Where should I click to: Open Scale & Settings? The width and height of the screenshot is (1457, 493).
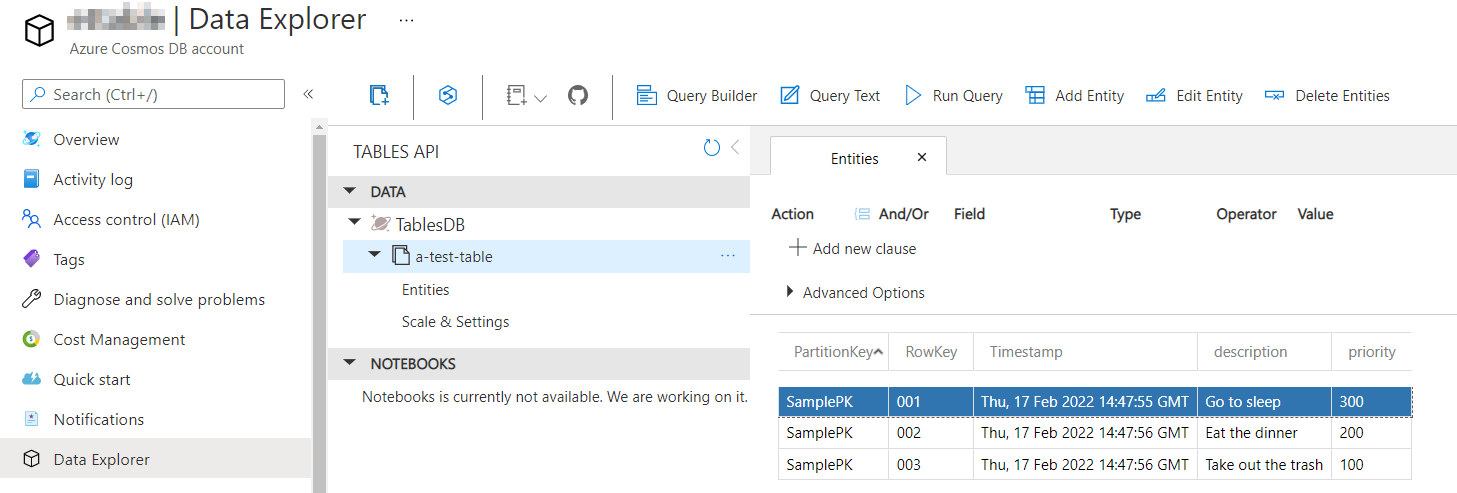click(456, 322)
